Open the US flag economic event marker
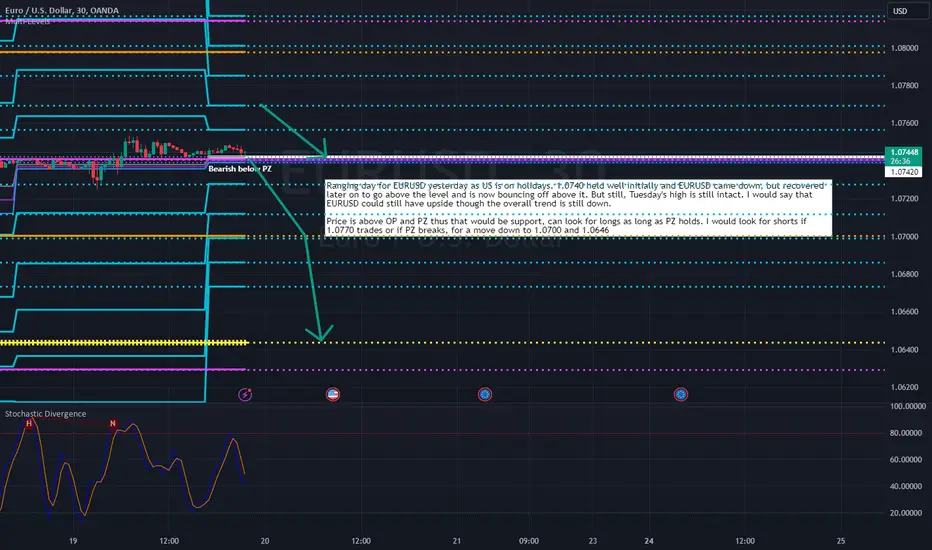This screenshot has height=550, width=932. 333,394
